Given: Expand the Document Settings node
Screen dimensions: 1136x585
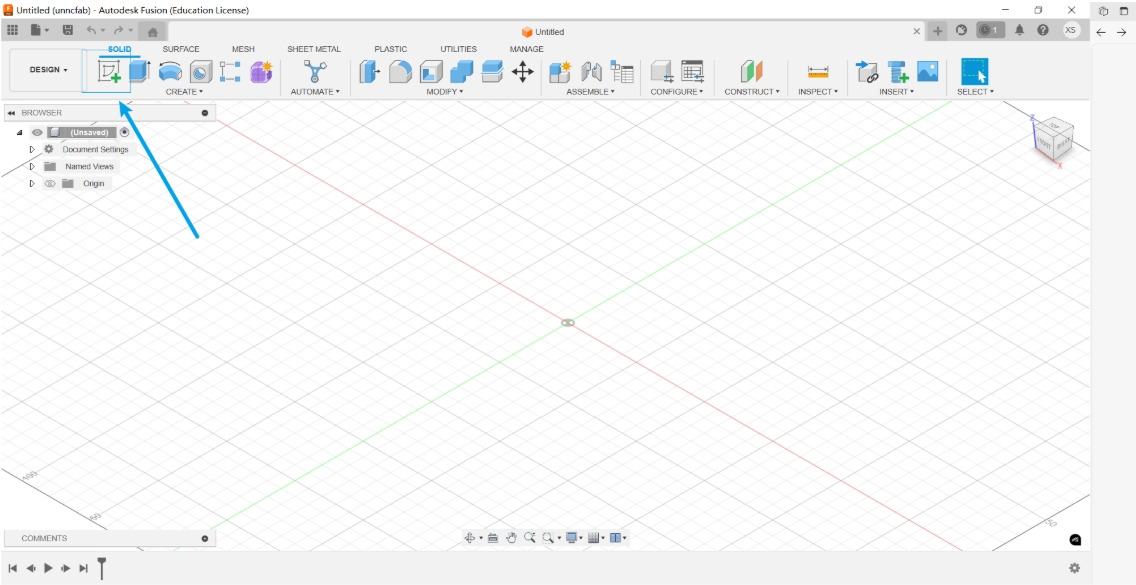Looking at the screenshot, I should 32,149.
